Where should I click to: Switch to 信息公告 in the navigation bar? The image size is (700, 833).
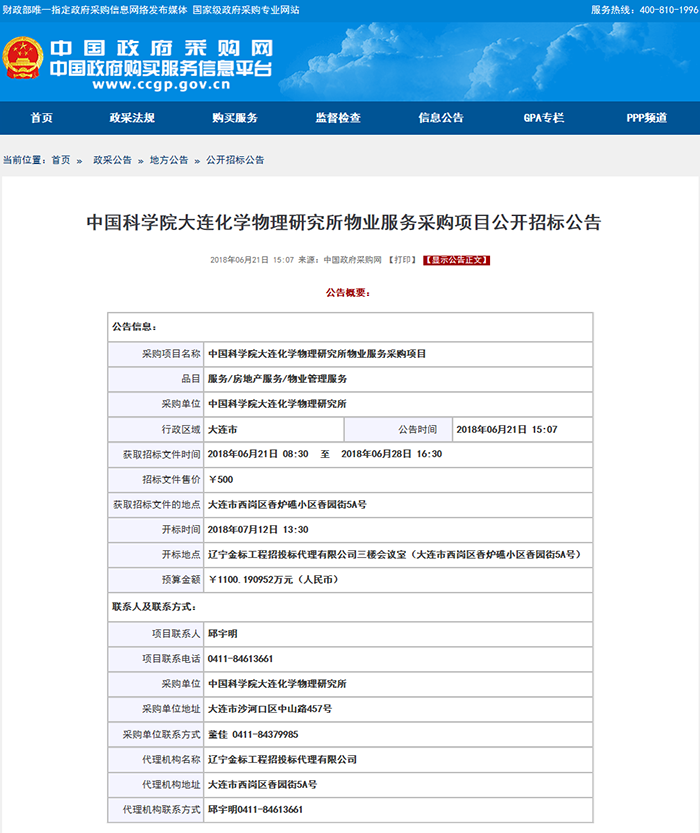pyautogui.click(x=440, y=118)
